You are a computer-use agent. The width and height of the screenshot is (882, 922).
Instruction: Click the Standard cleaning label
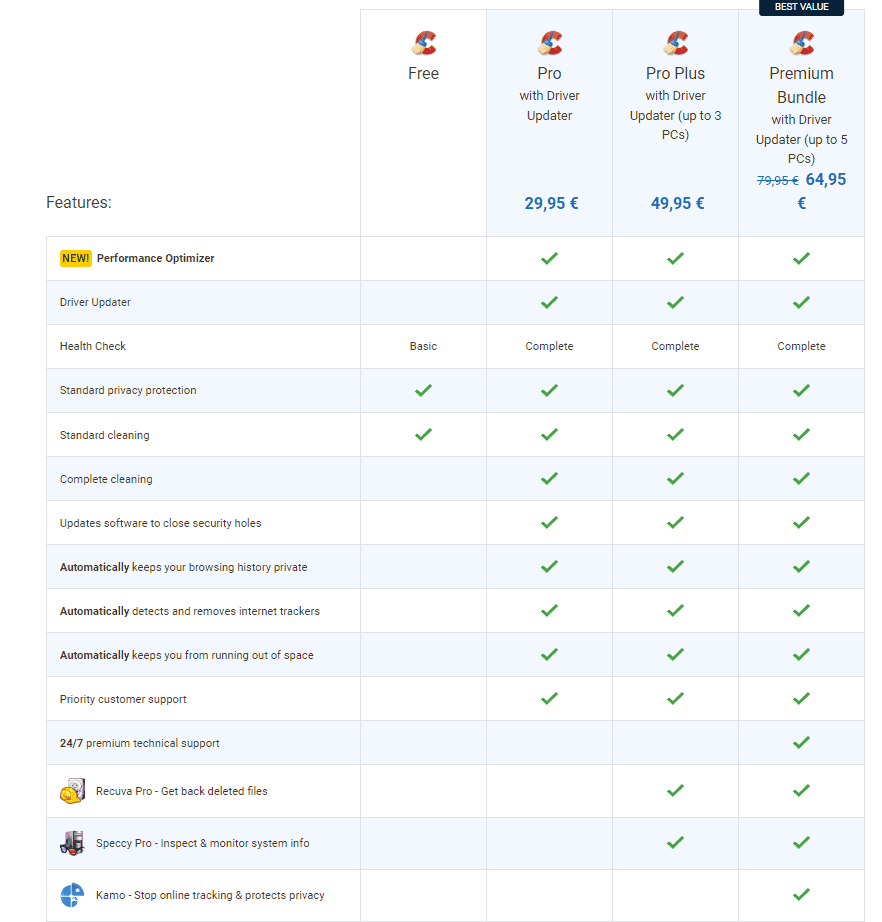105,435
